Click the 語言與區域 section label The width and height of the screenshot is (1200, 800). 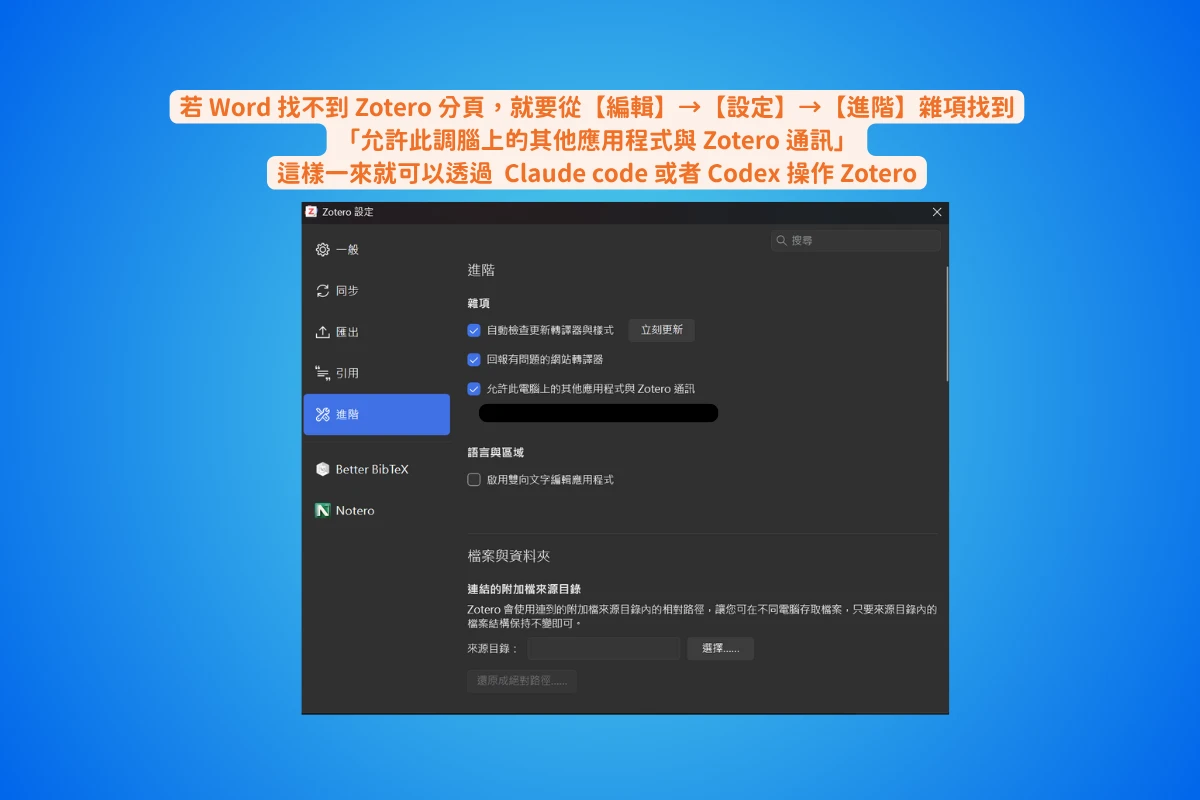point(495,453)
